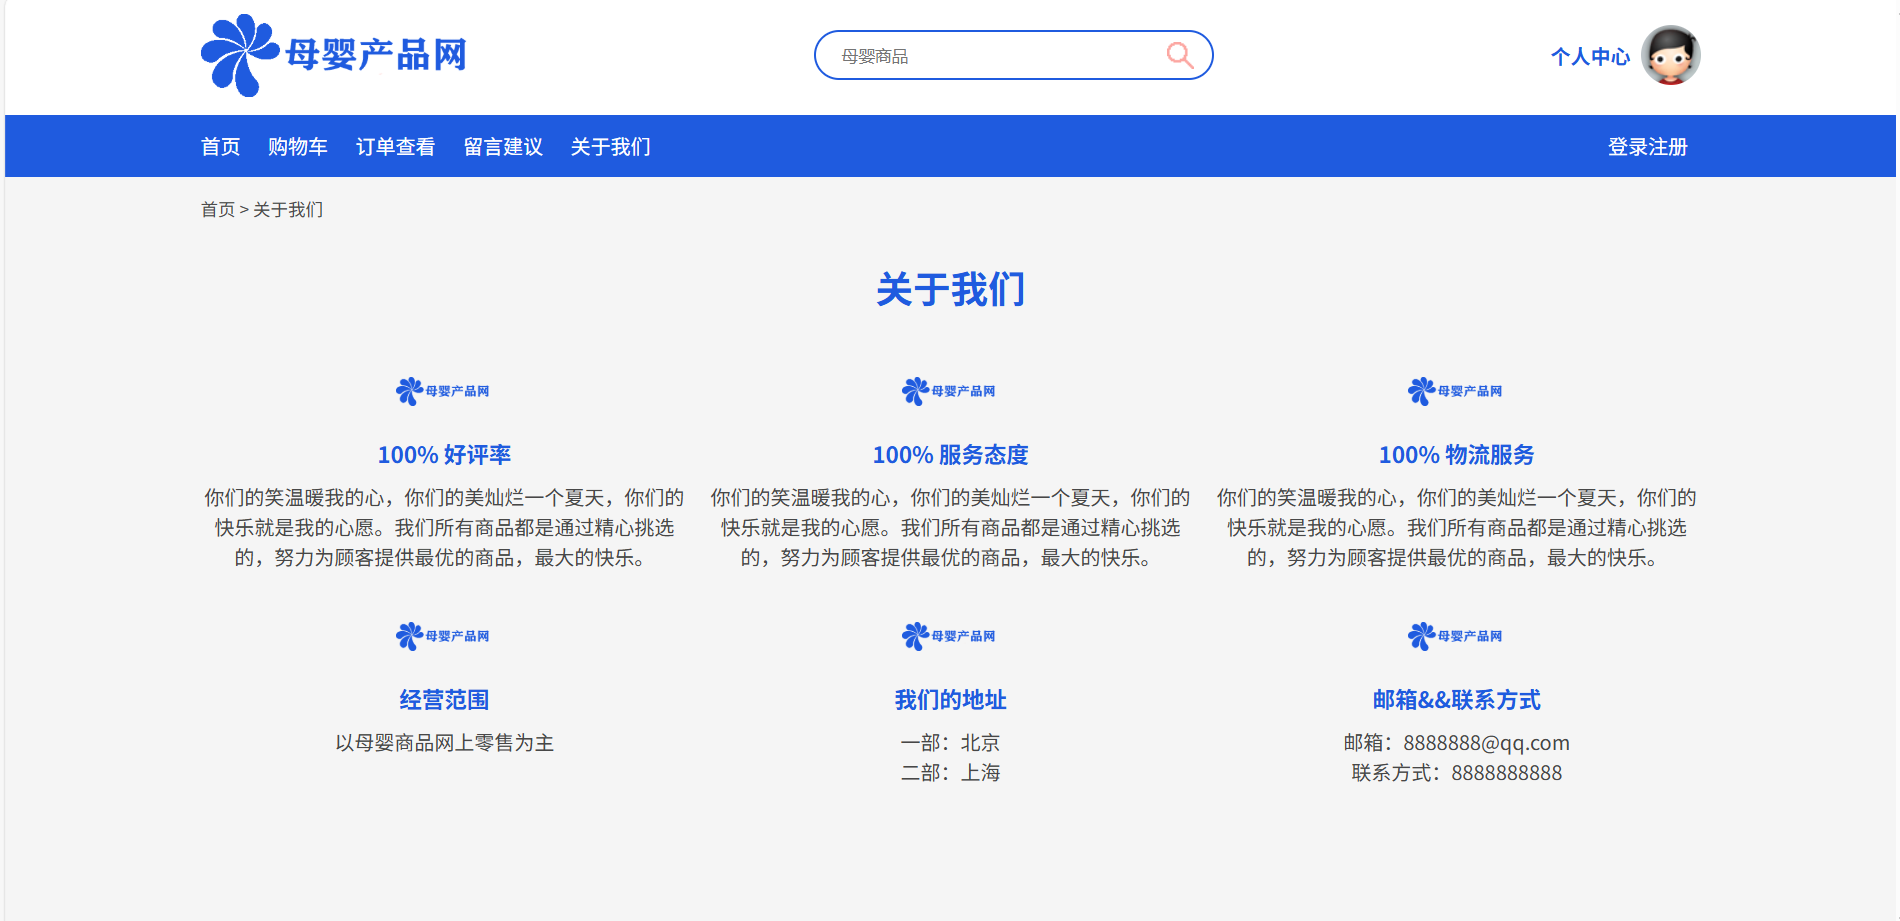The height and width of the screenshot is (921, 1900).
Task: Click the logo above 经营范围
Action: [x=443, y=636]
